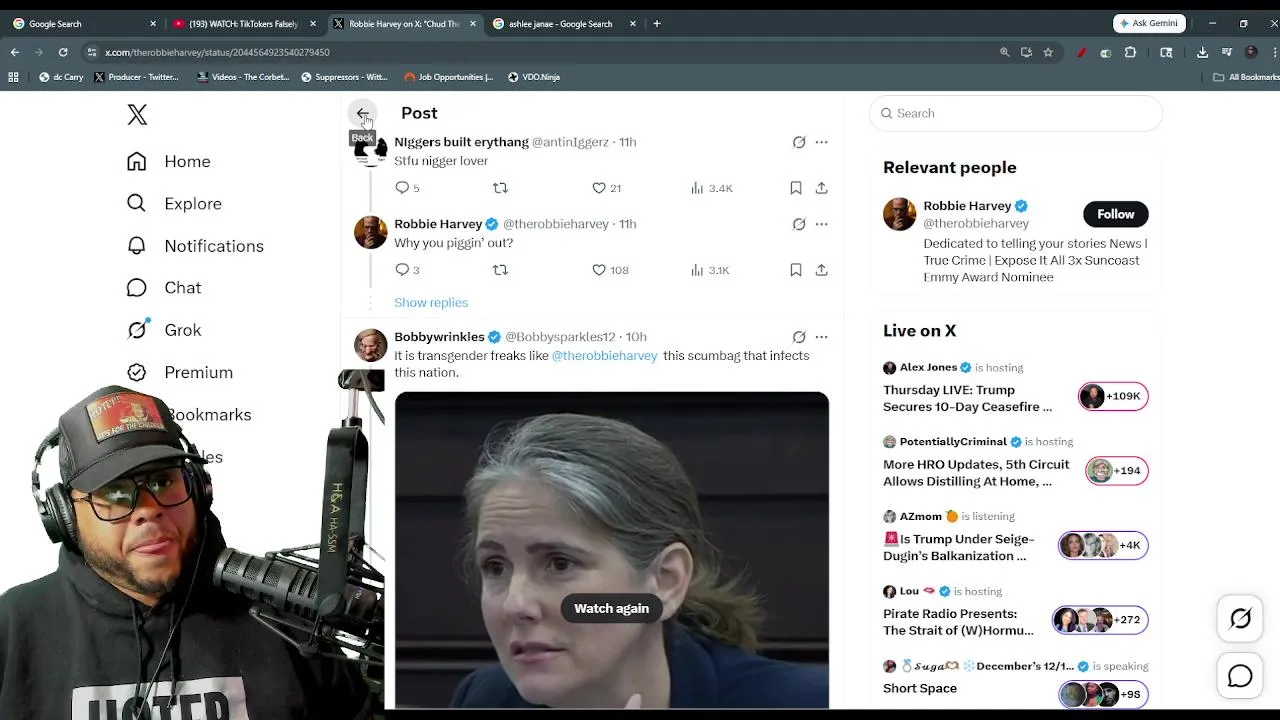The image size is (1280, 720).
Task: Open the Short Space listing
Action: (920, 688)
